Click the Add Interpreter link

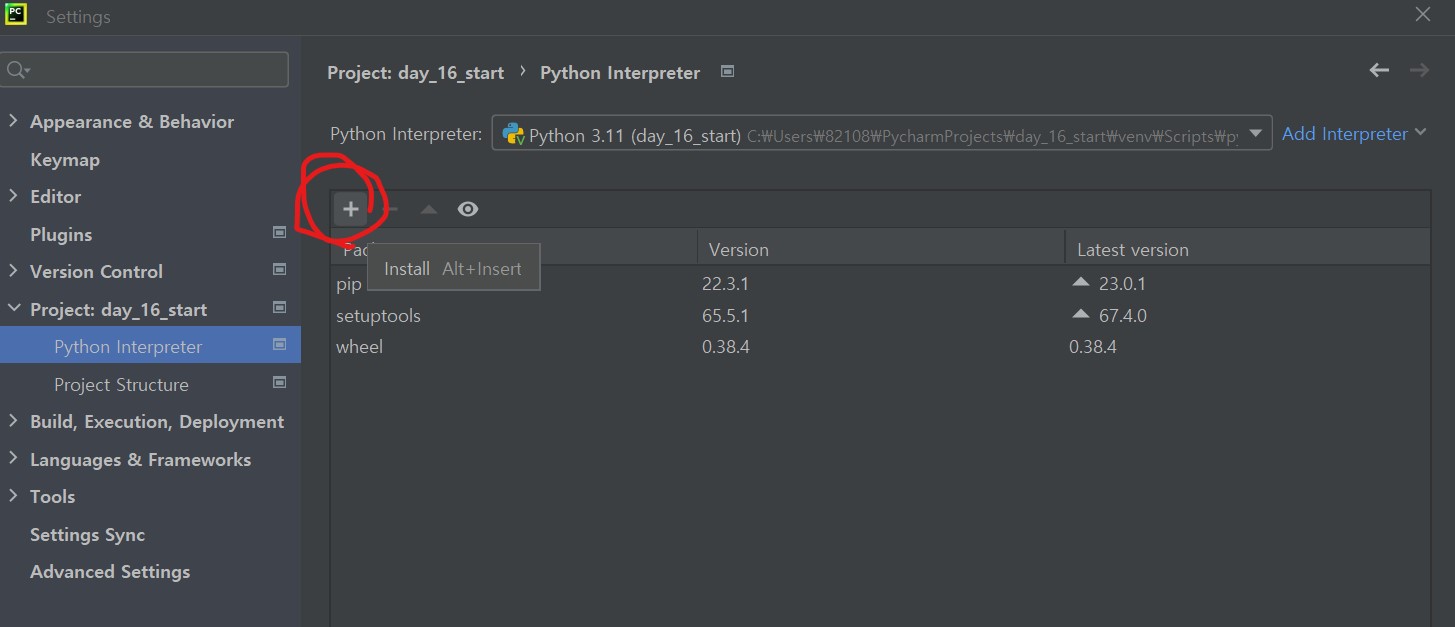1344,134
